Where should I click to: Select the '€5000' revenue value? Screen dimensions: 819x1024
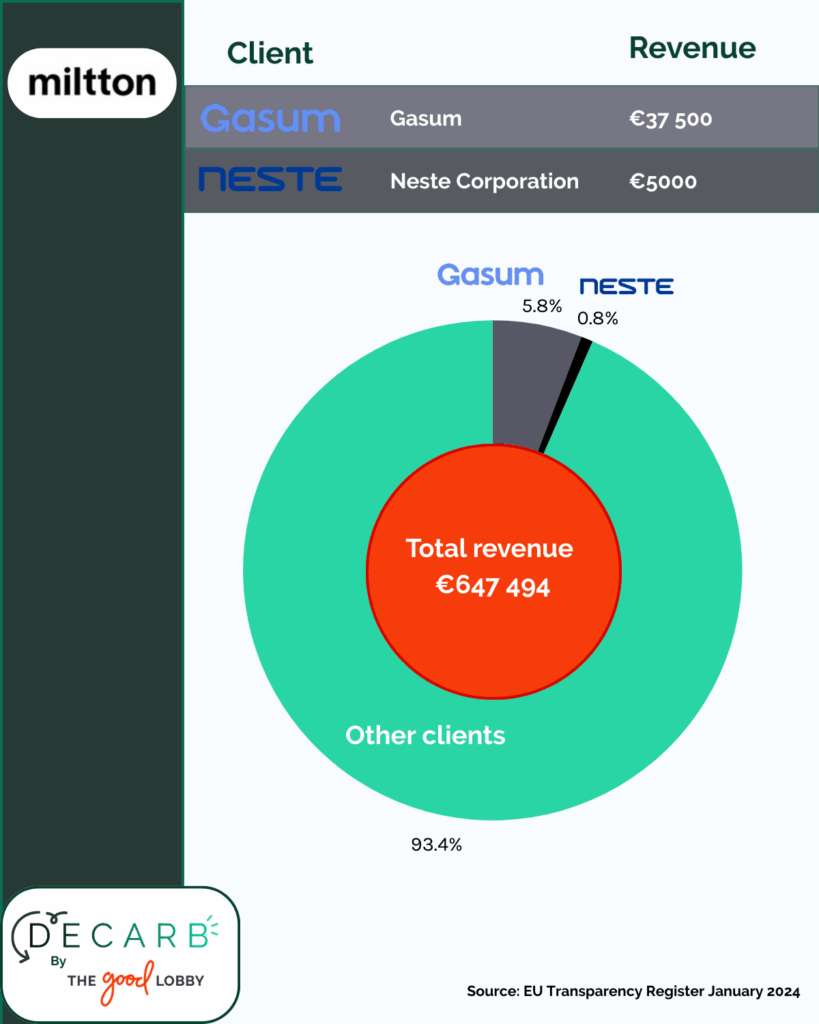pyautogui.click(x=663, y=181)
